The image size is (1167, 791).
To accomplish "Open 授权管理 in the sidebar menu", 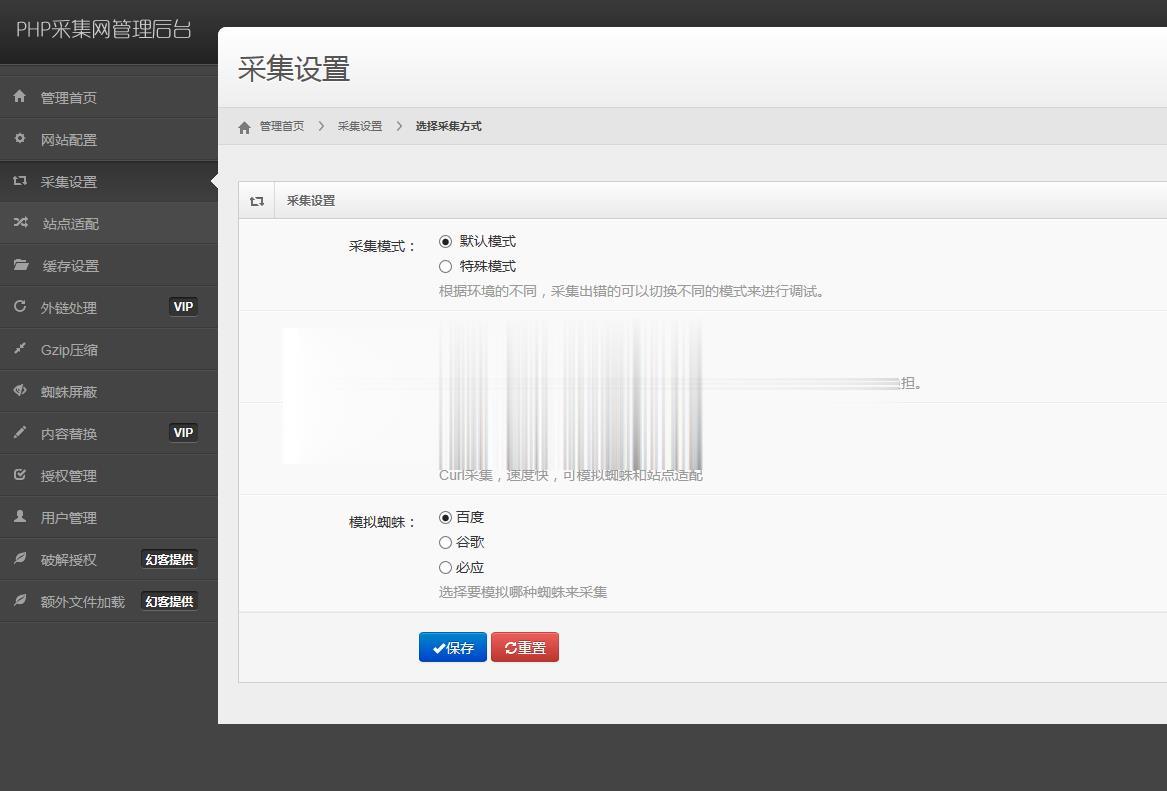I will pyautogui.click(x=109, y=475).
